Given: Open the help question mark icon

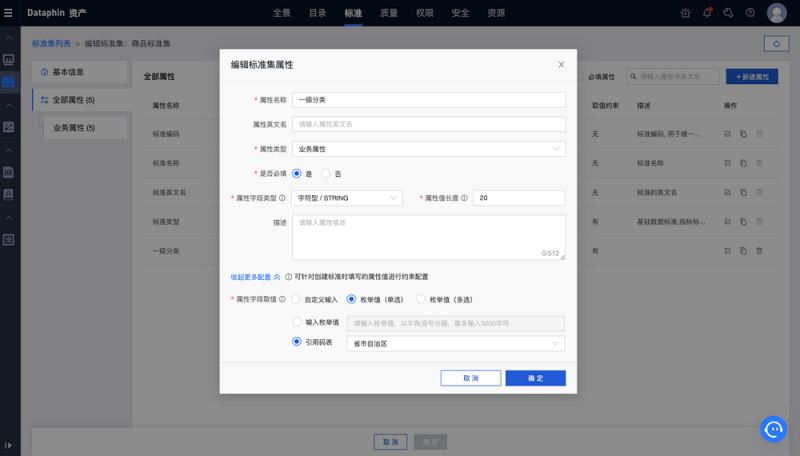Looking at the screenshot, I should pos(749,13).
